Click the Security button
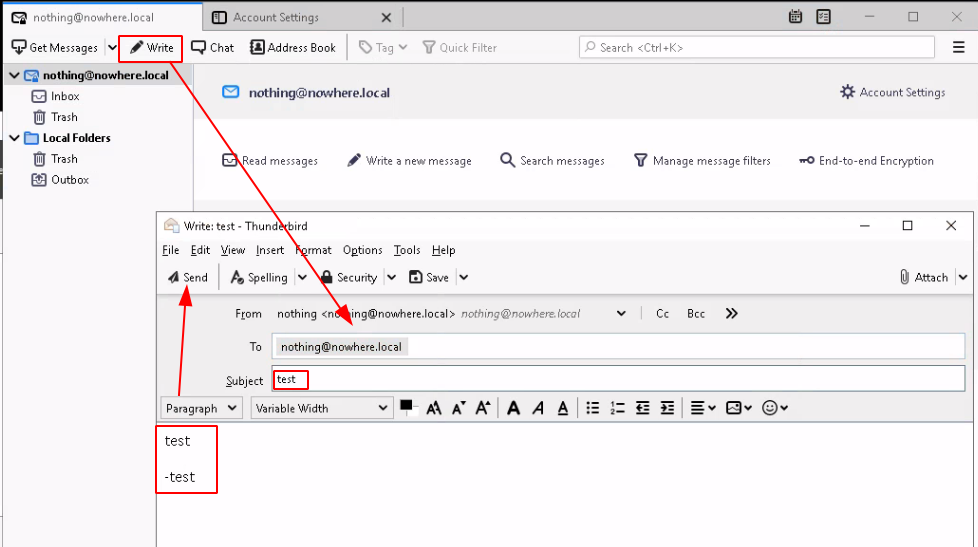This screenshot has width=978, height=547. click(349, 278)
